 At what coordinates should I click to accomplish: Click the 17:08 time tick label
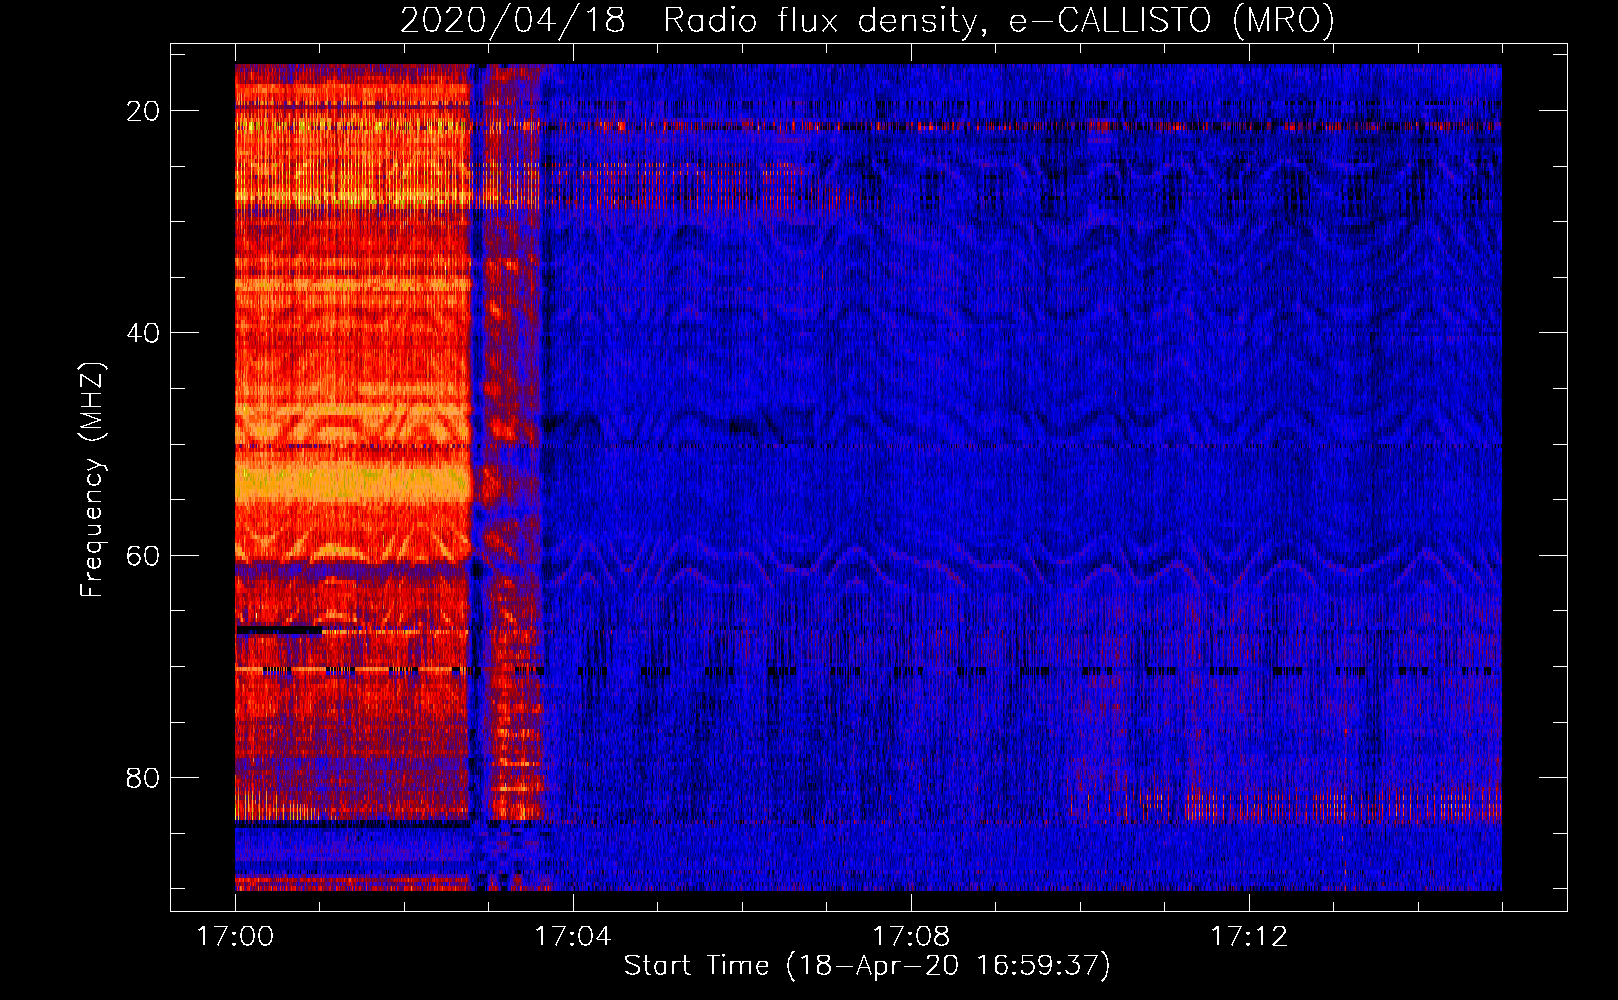(911, 936)
